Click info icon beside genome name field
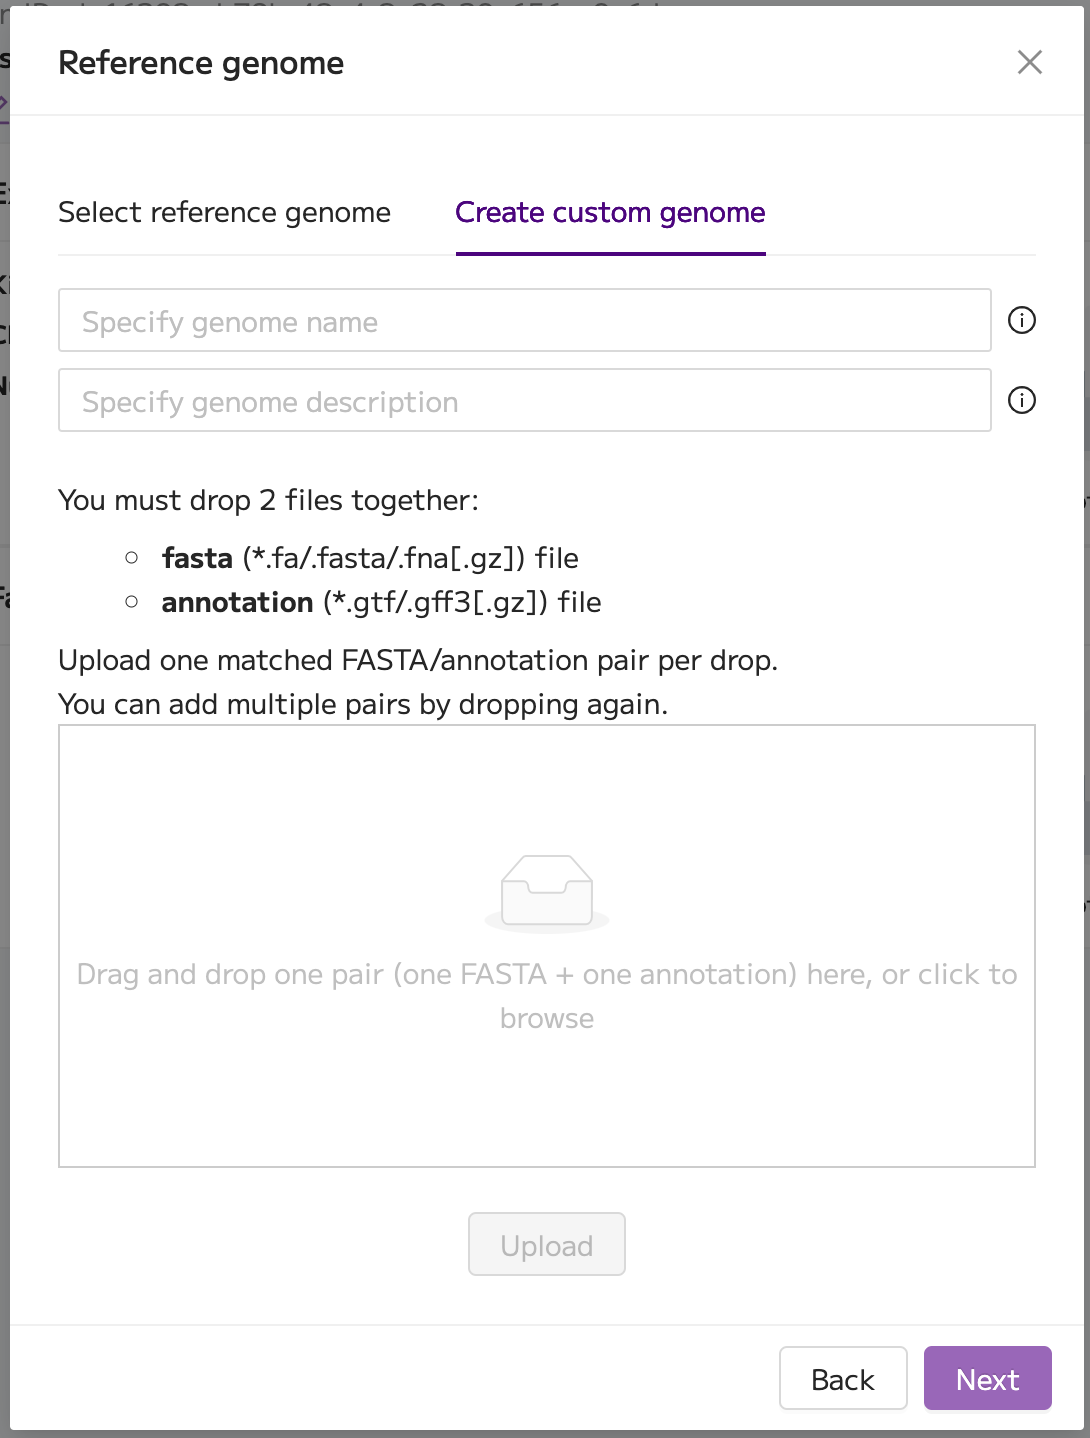 [1021, 321]
